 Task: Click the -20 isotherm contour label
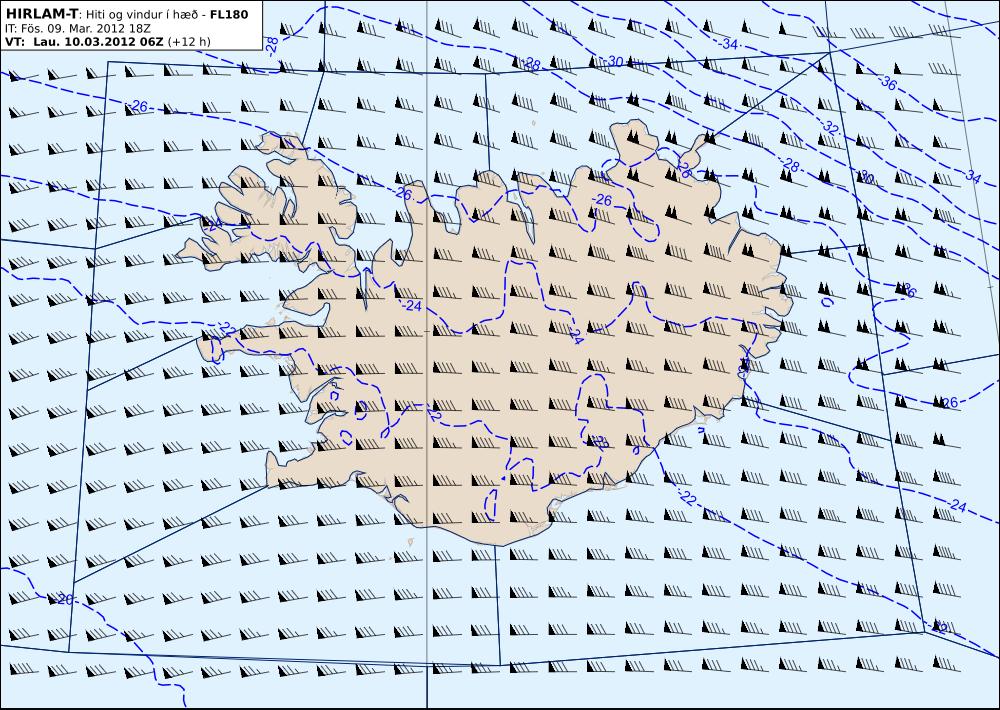coord(64,600)
